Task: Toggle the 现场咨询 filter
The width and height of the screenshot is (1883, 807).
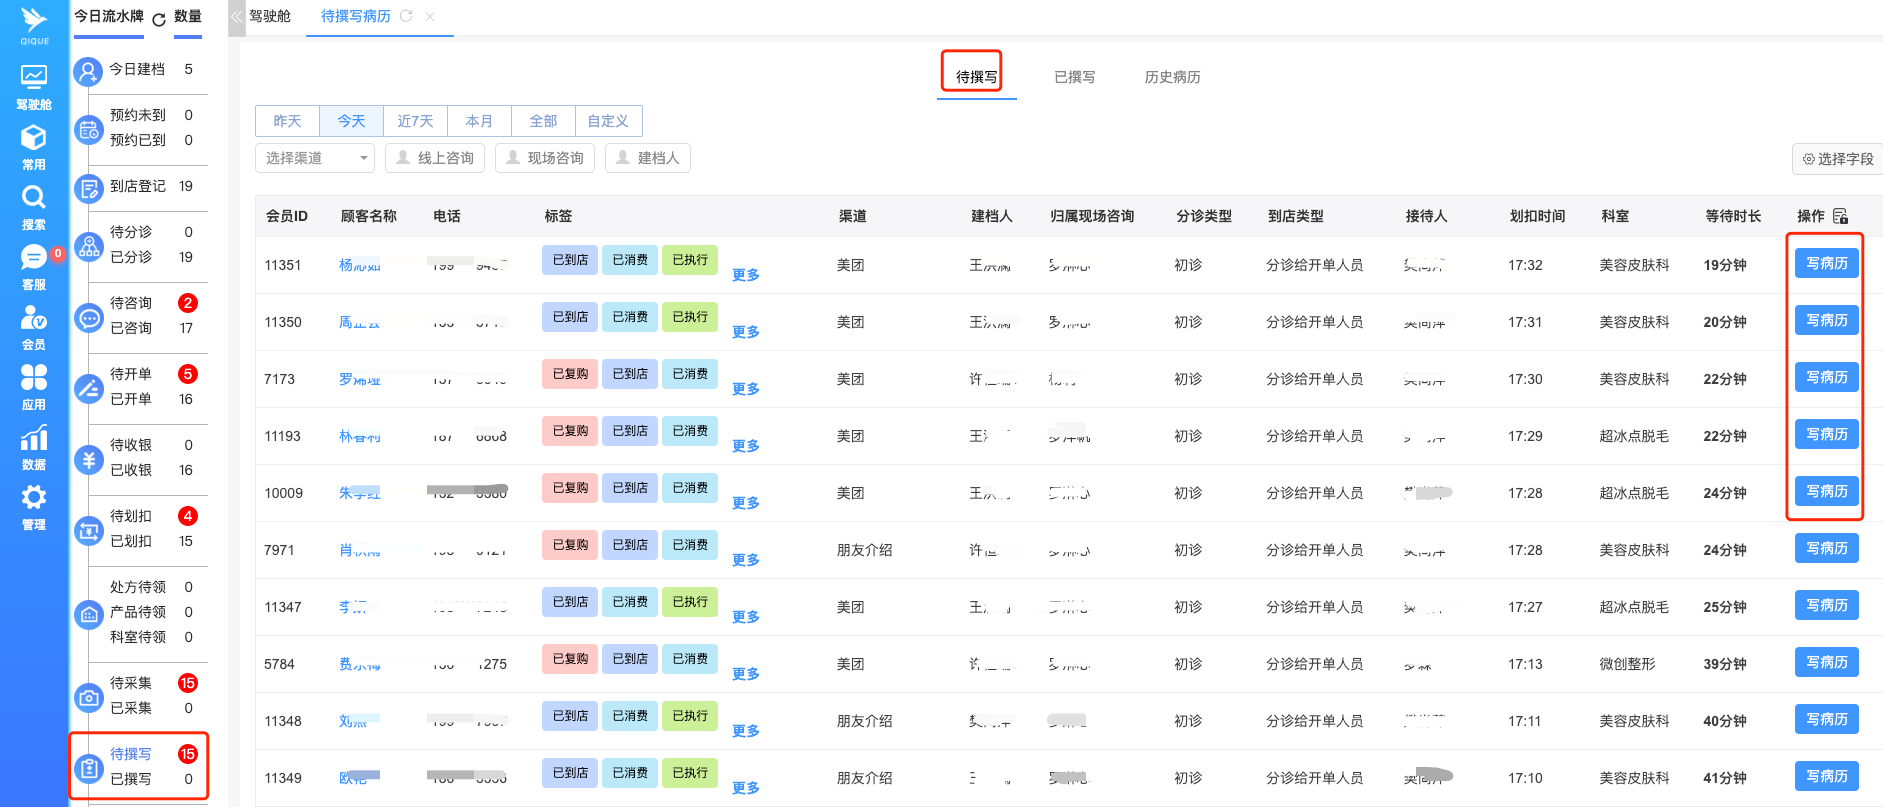Action: pyautogui.click(x=545, y=158)
